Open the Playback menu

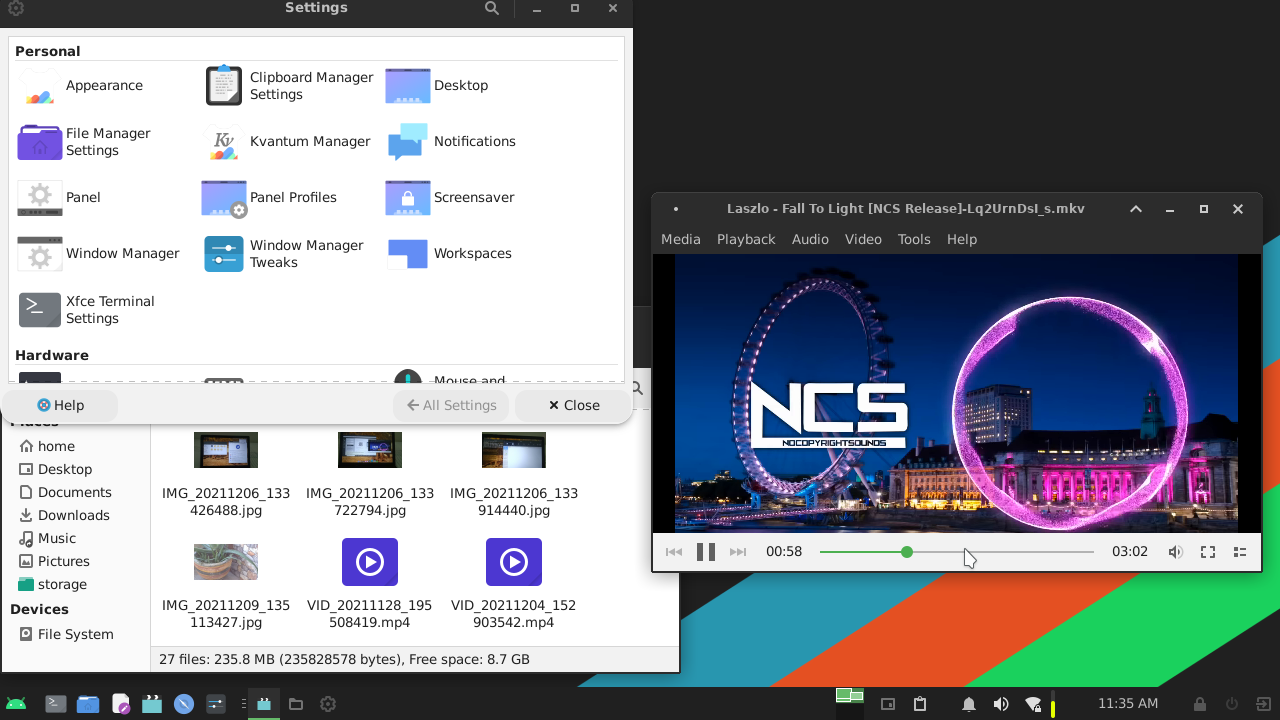pyautogui.click(x=746, y=239)
